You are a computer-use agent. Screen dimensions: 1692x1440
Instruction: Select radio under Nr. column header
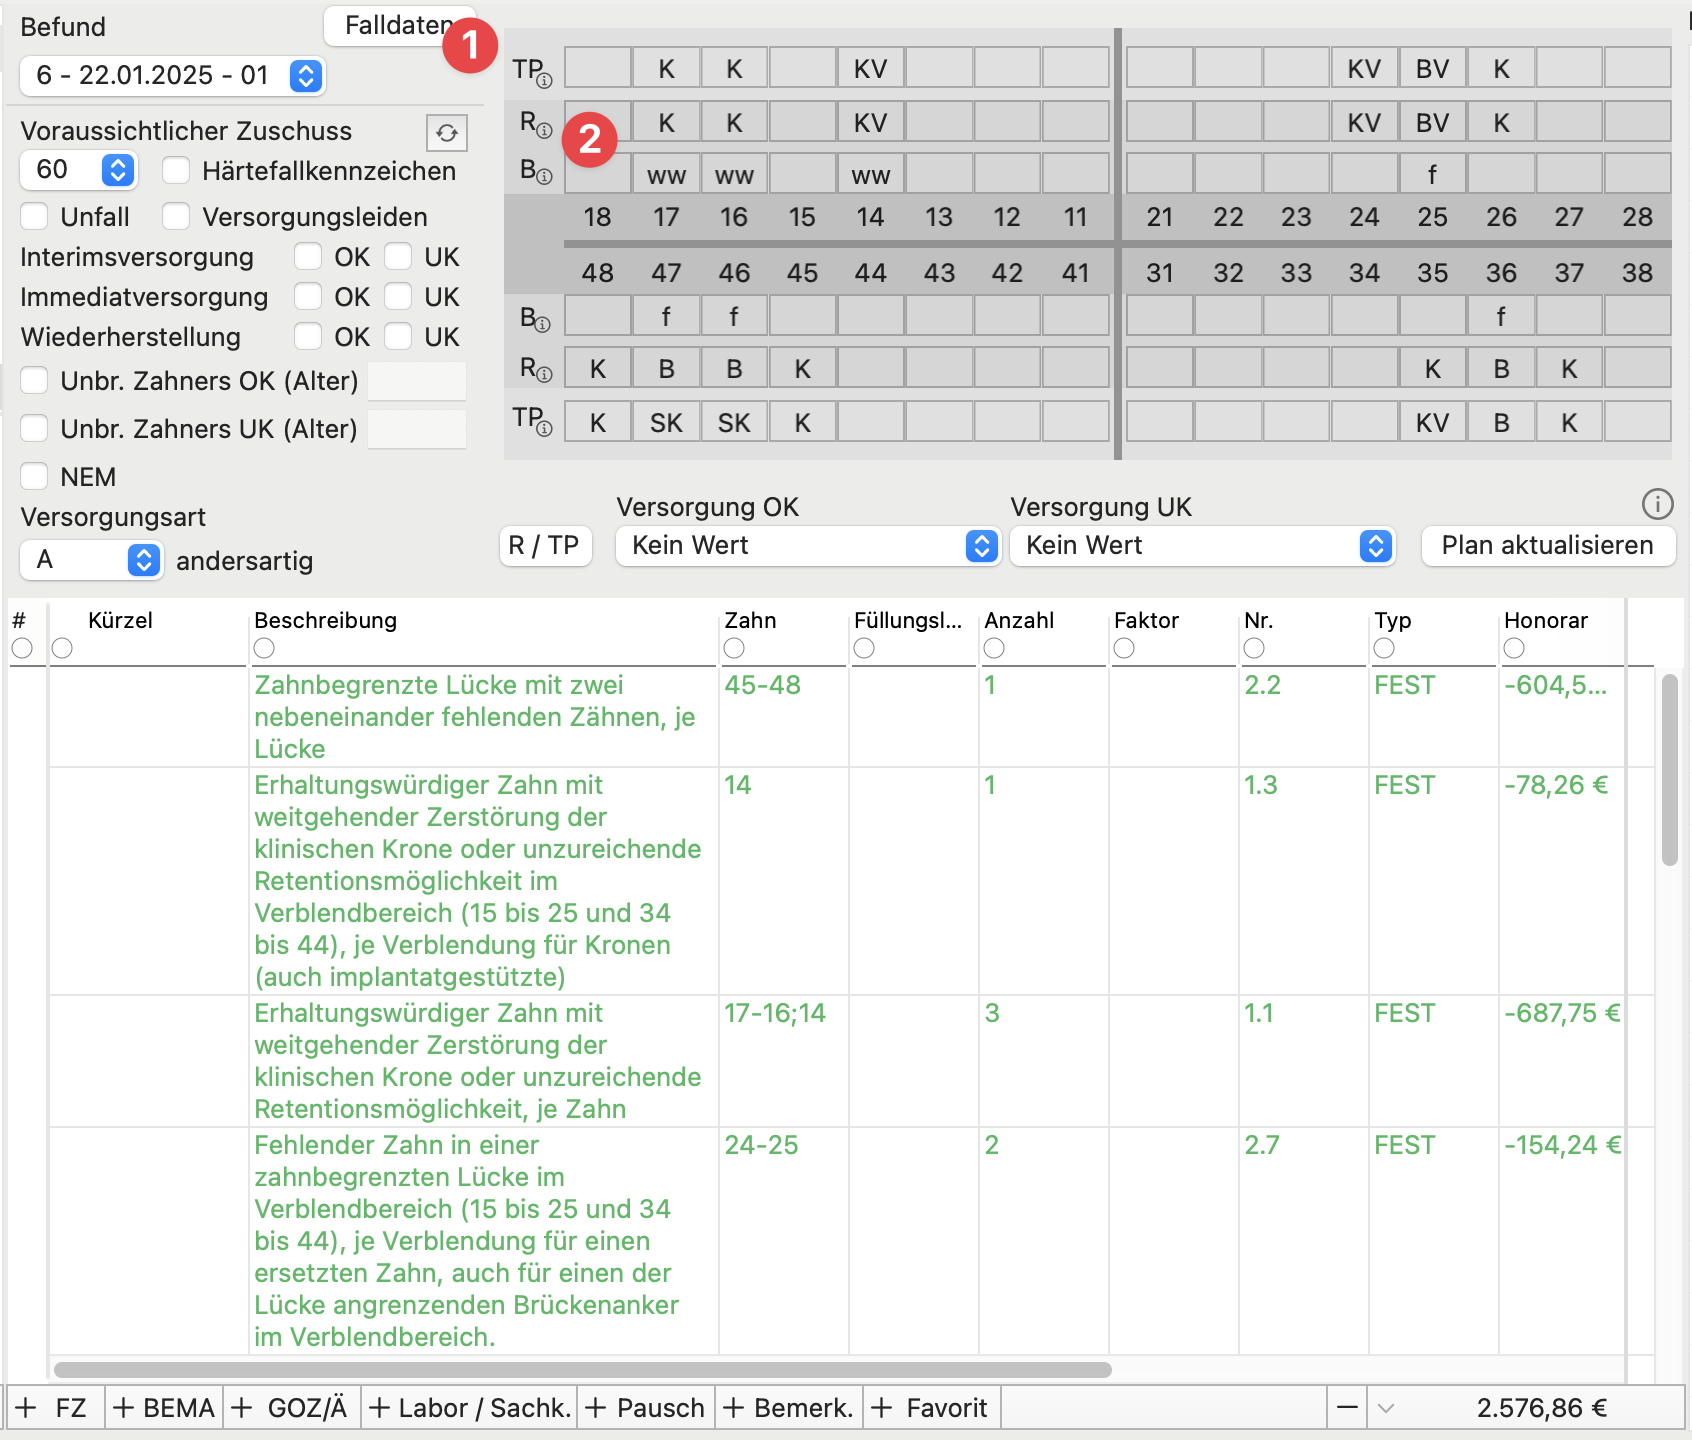pyautogui.click(x=1254, y=648)
